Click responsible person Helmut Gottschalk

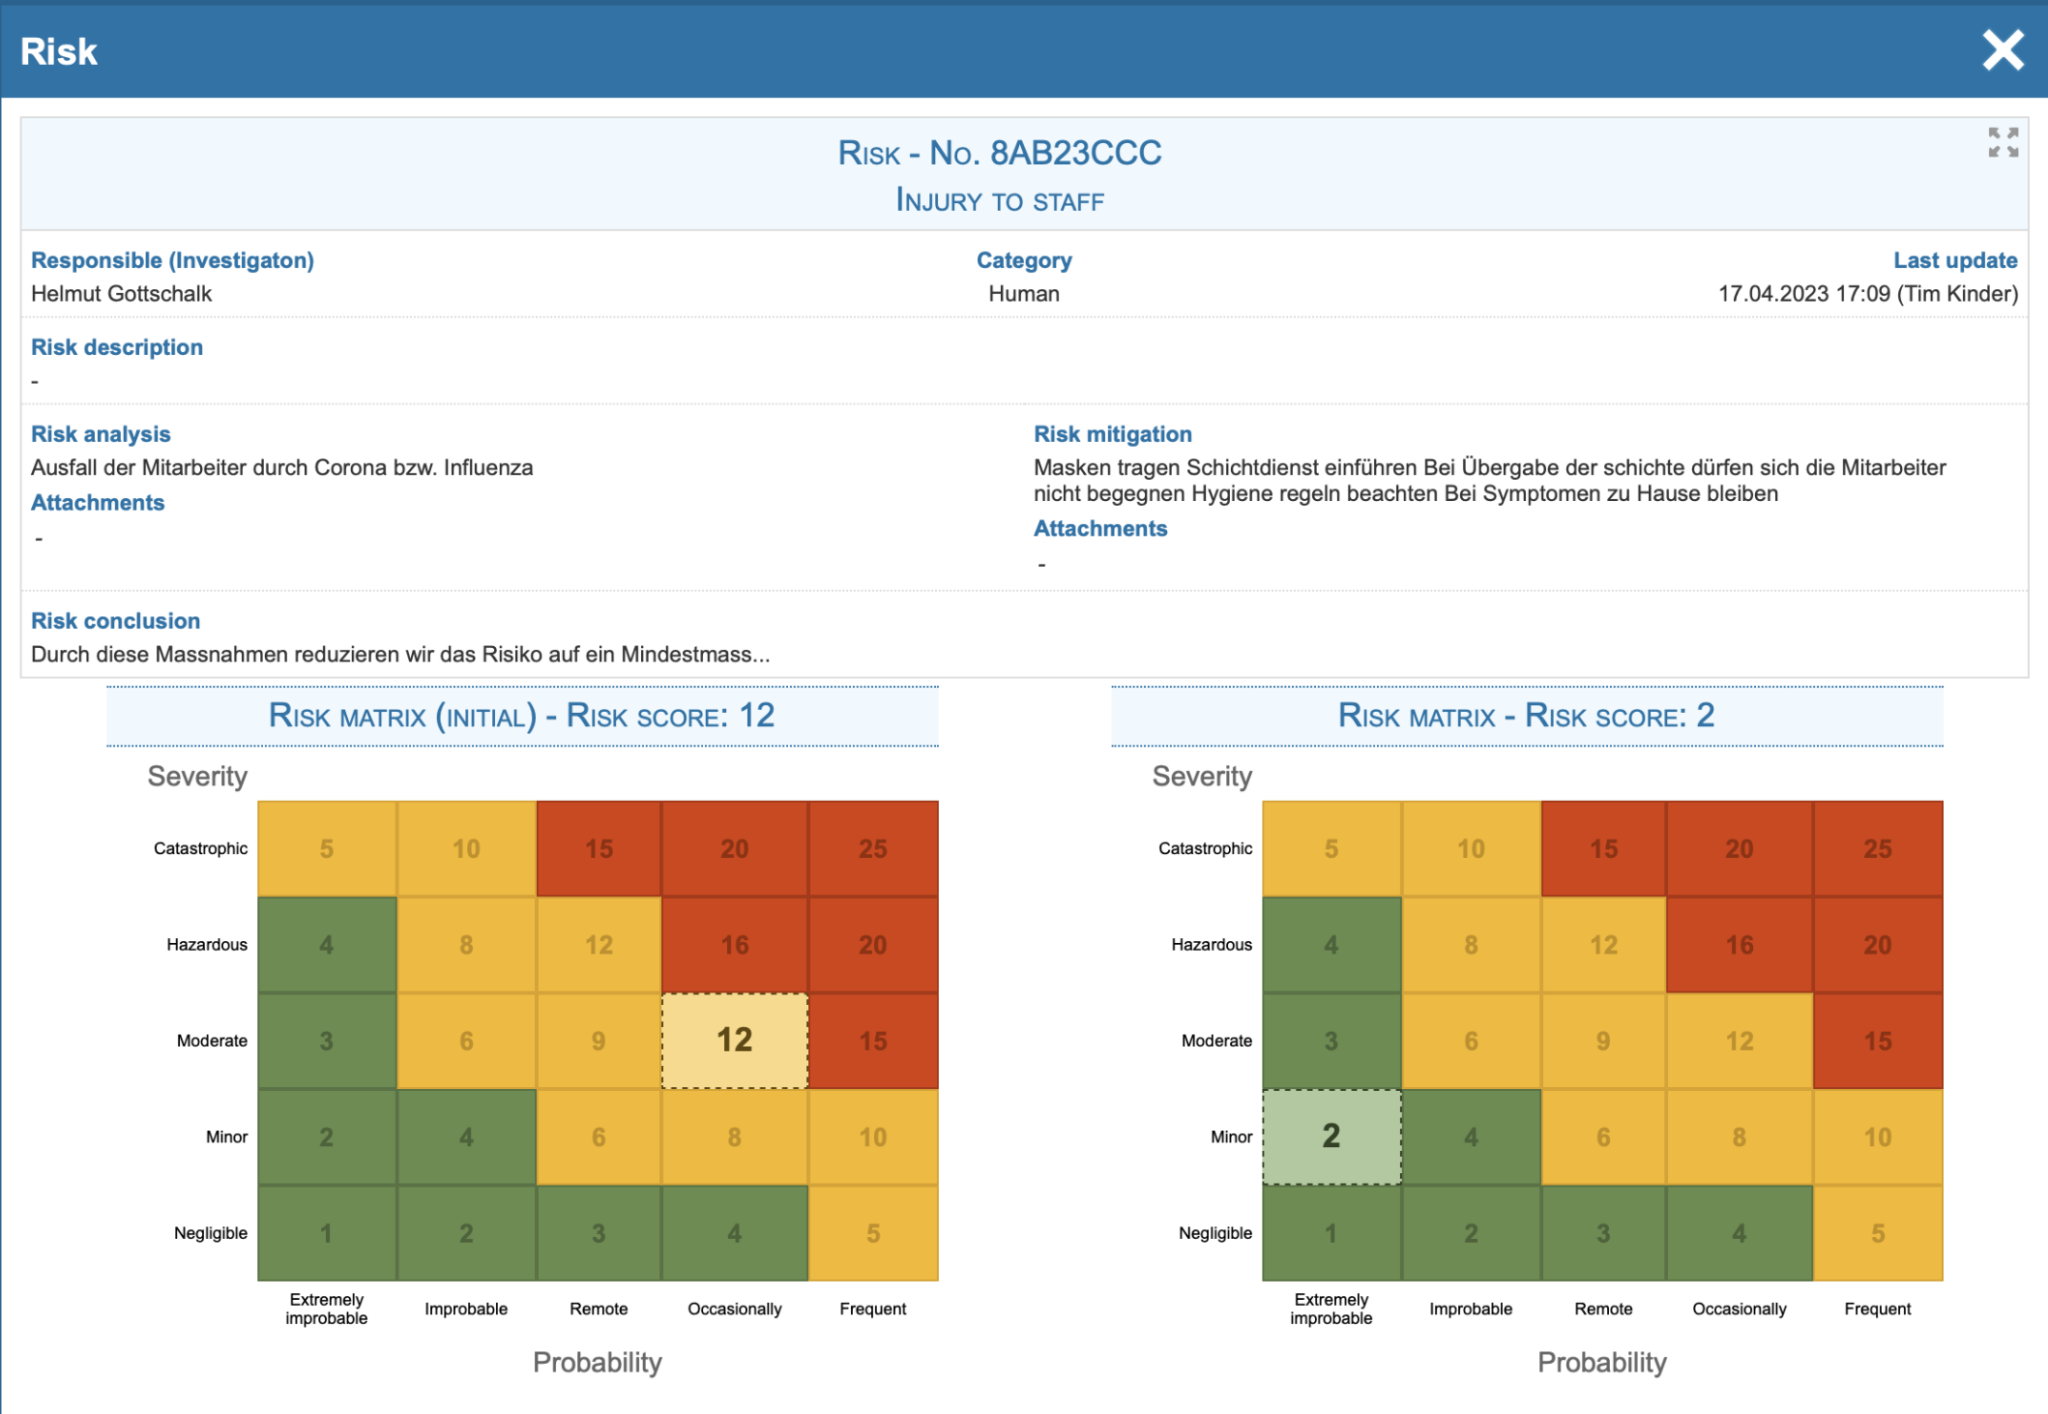[121, 294]
